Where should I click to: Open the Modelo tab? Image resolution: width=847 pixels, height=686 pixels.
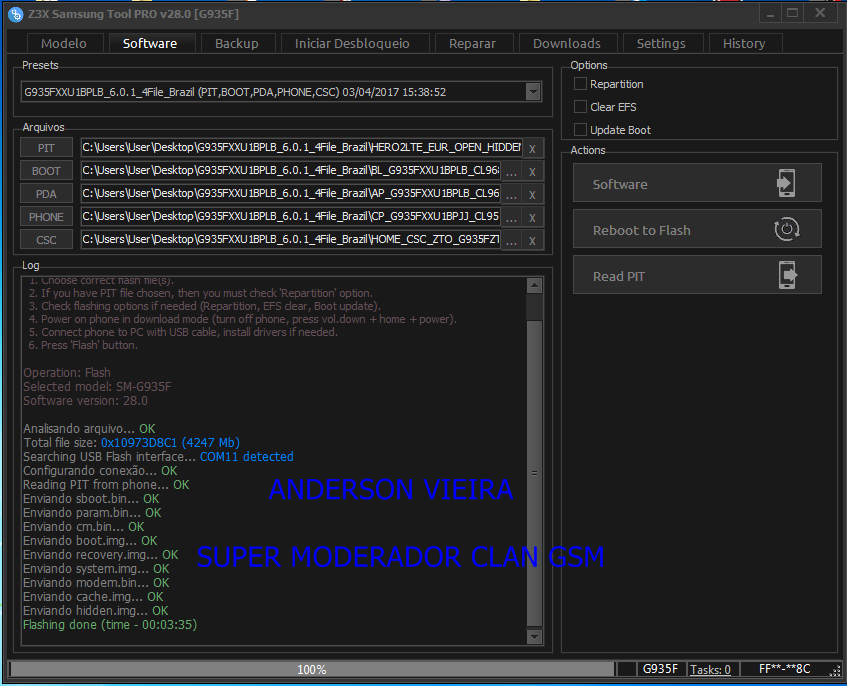pos(64,43)
